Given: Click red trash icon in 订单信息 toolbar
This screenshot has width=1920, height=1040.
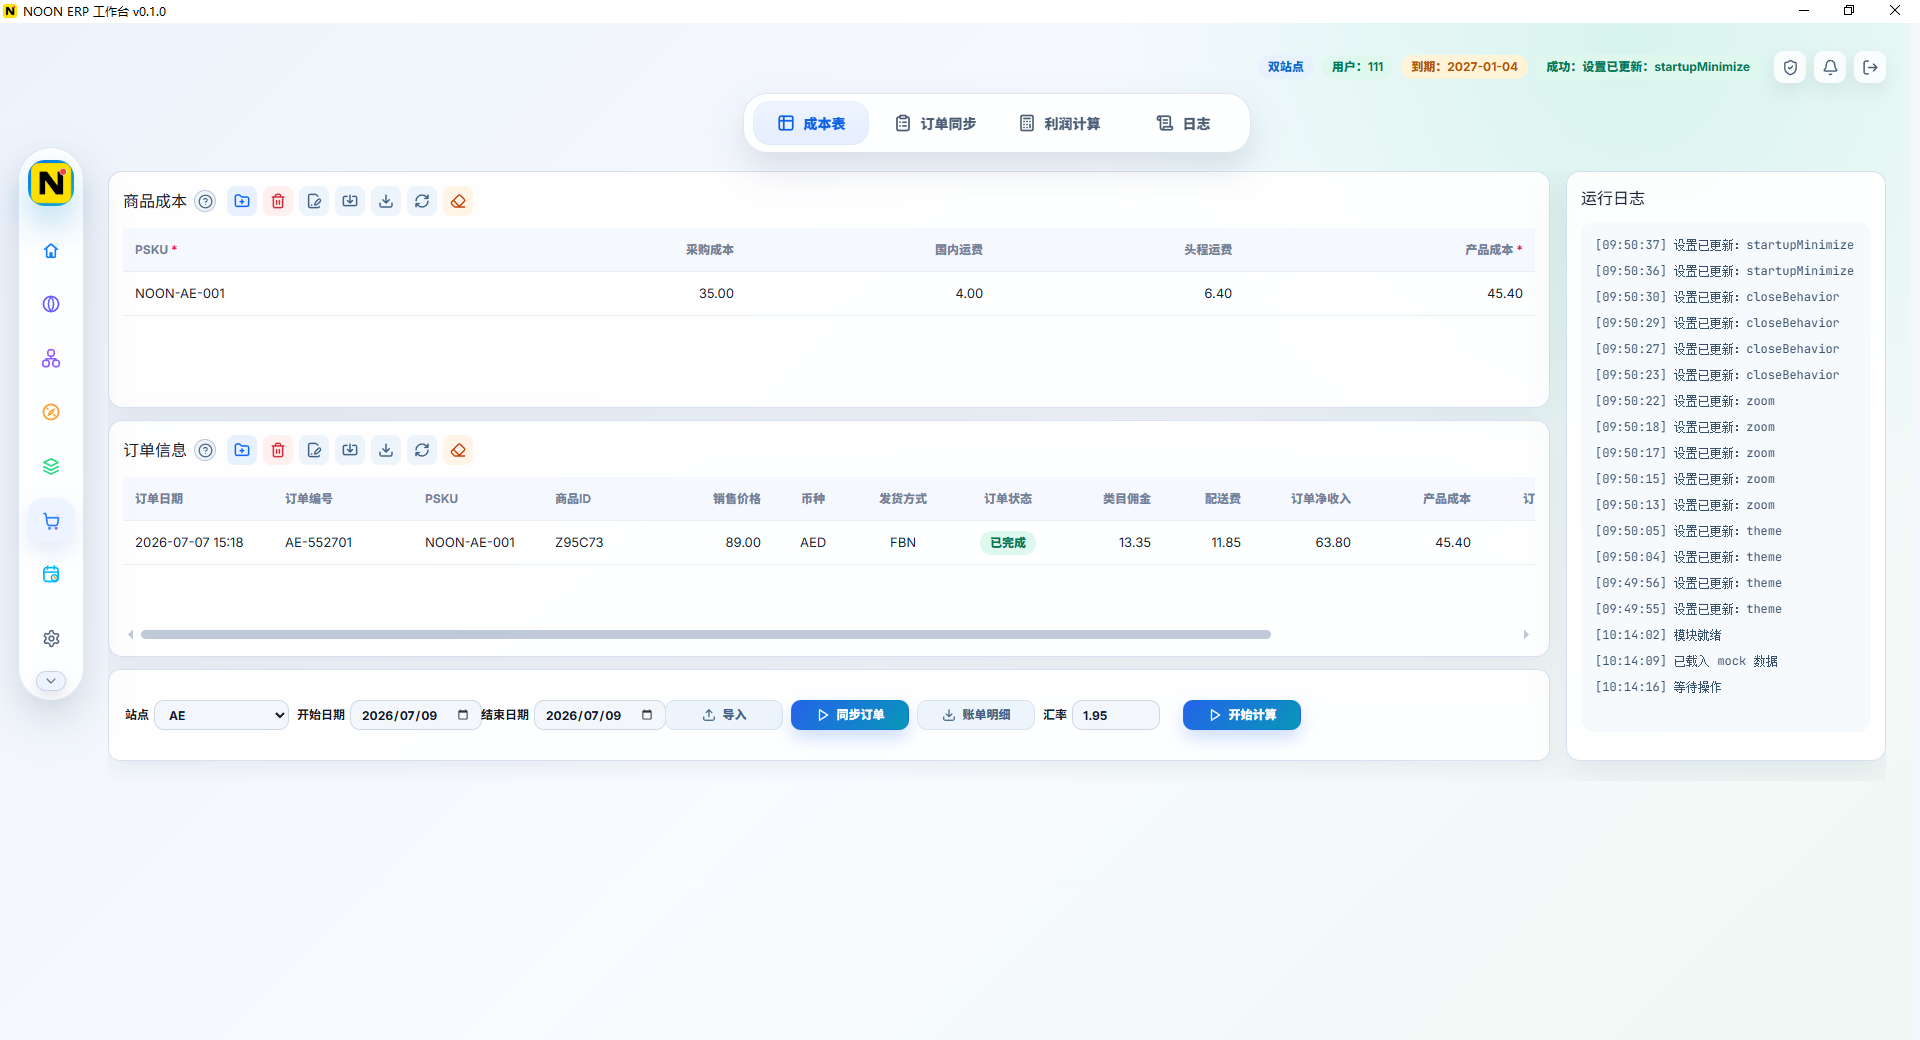Looking at the screenshot, I should tap(278, 450).
